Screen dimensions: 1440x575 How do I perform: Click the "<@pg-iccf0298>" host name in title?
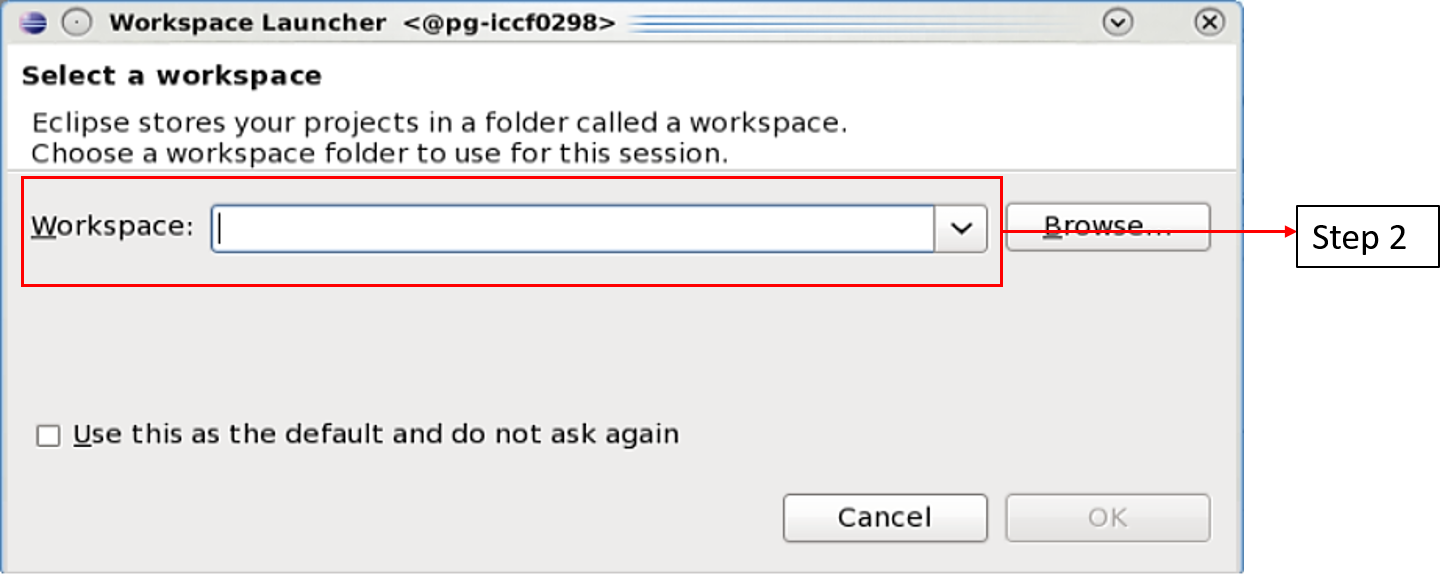point(510,23)
